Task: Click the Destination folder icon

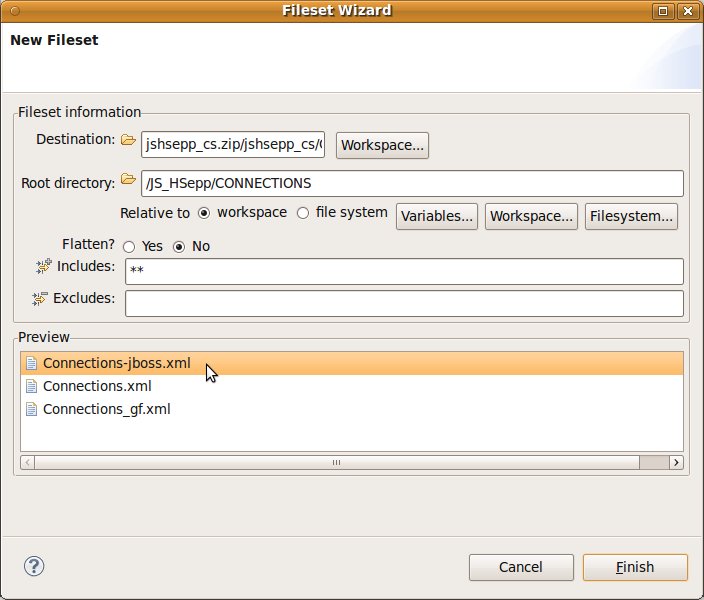Action: 128,141
